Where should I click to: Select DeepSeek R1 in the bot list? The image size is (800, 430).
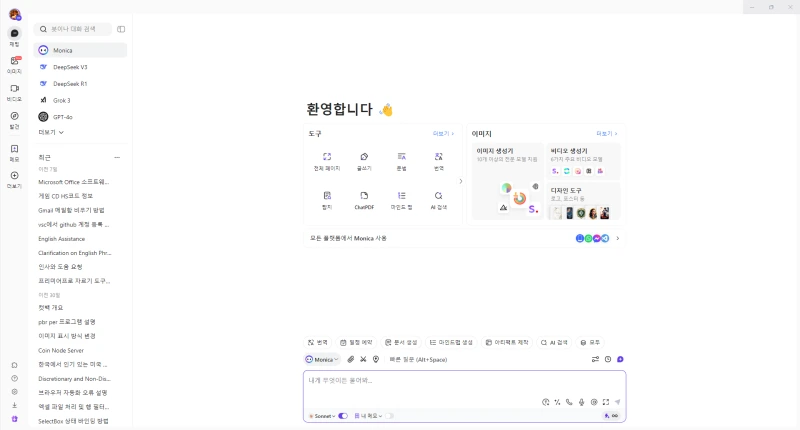click(81, 84)
